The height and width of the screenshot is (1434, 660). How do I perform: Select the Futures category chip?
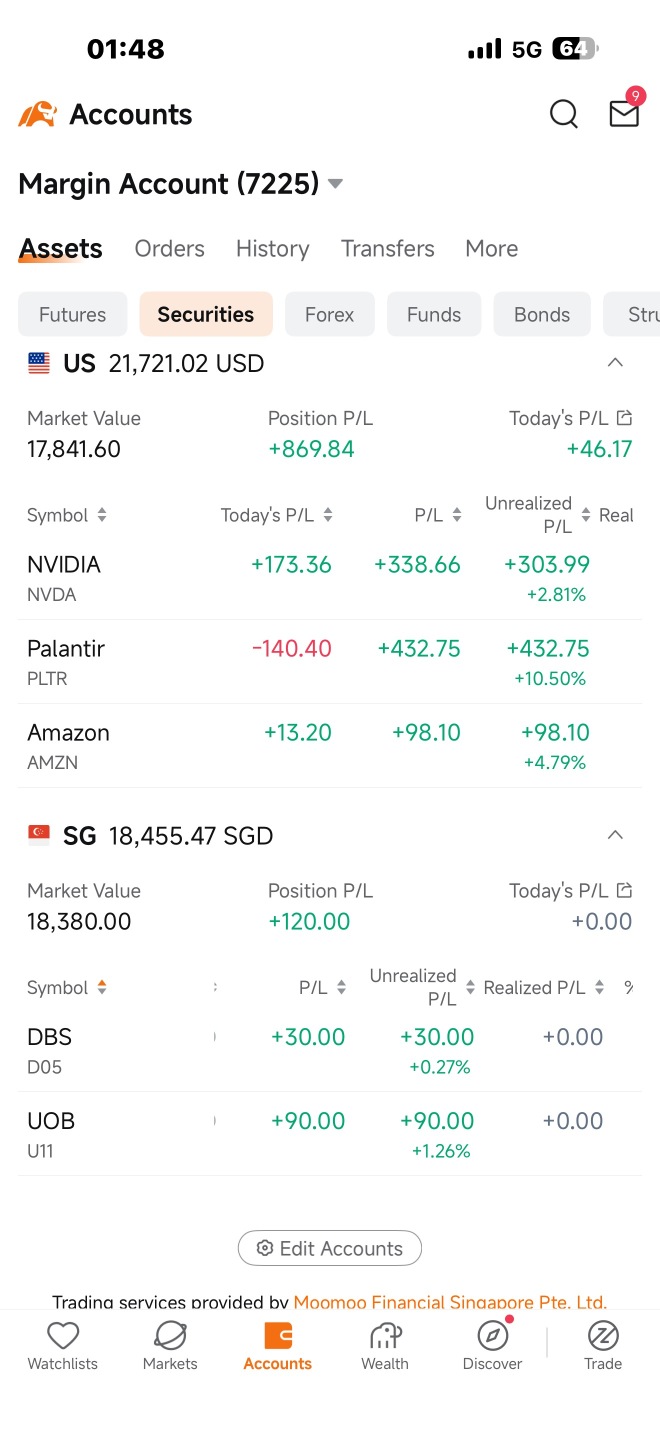pyautogui.click(x=72, y=314)
